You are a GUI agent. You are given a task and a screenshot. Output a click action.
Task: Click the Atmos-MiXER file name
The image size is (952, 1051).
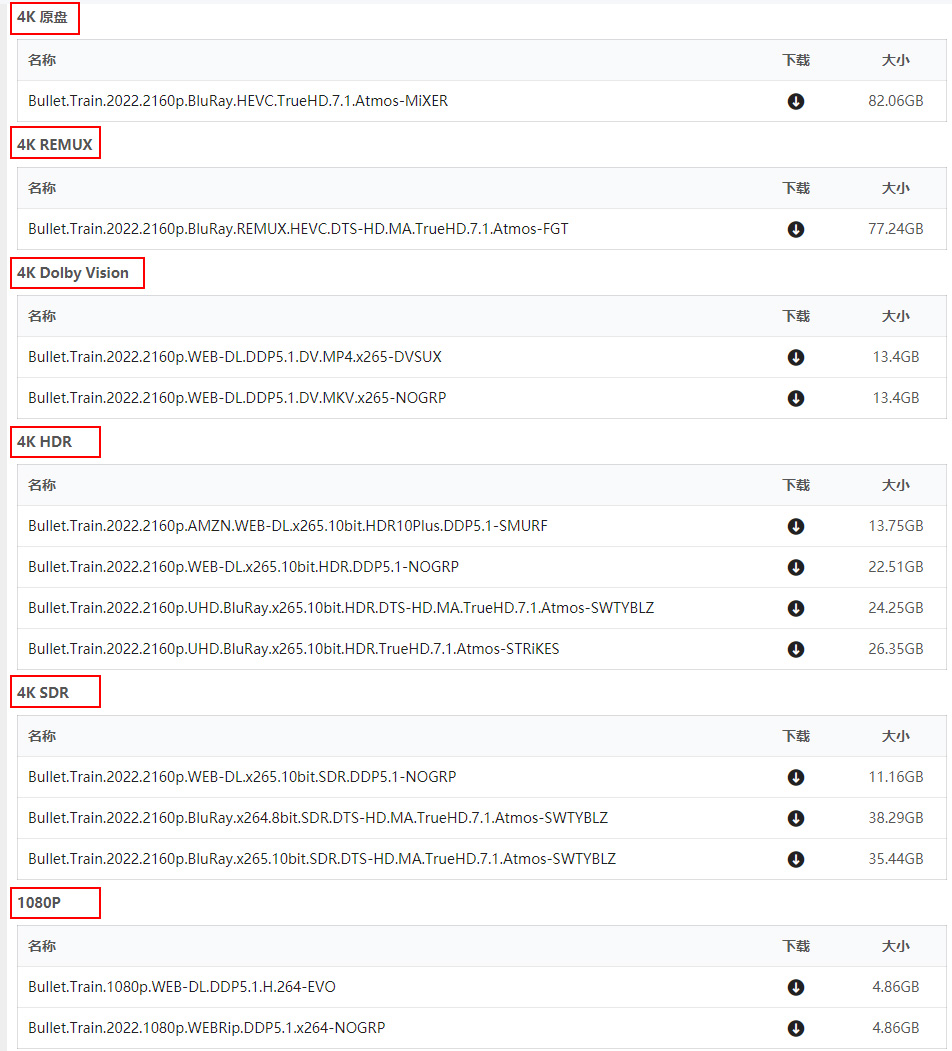[238, 101]
